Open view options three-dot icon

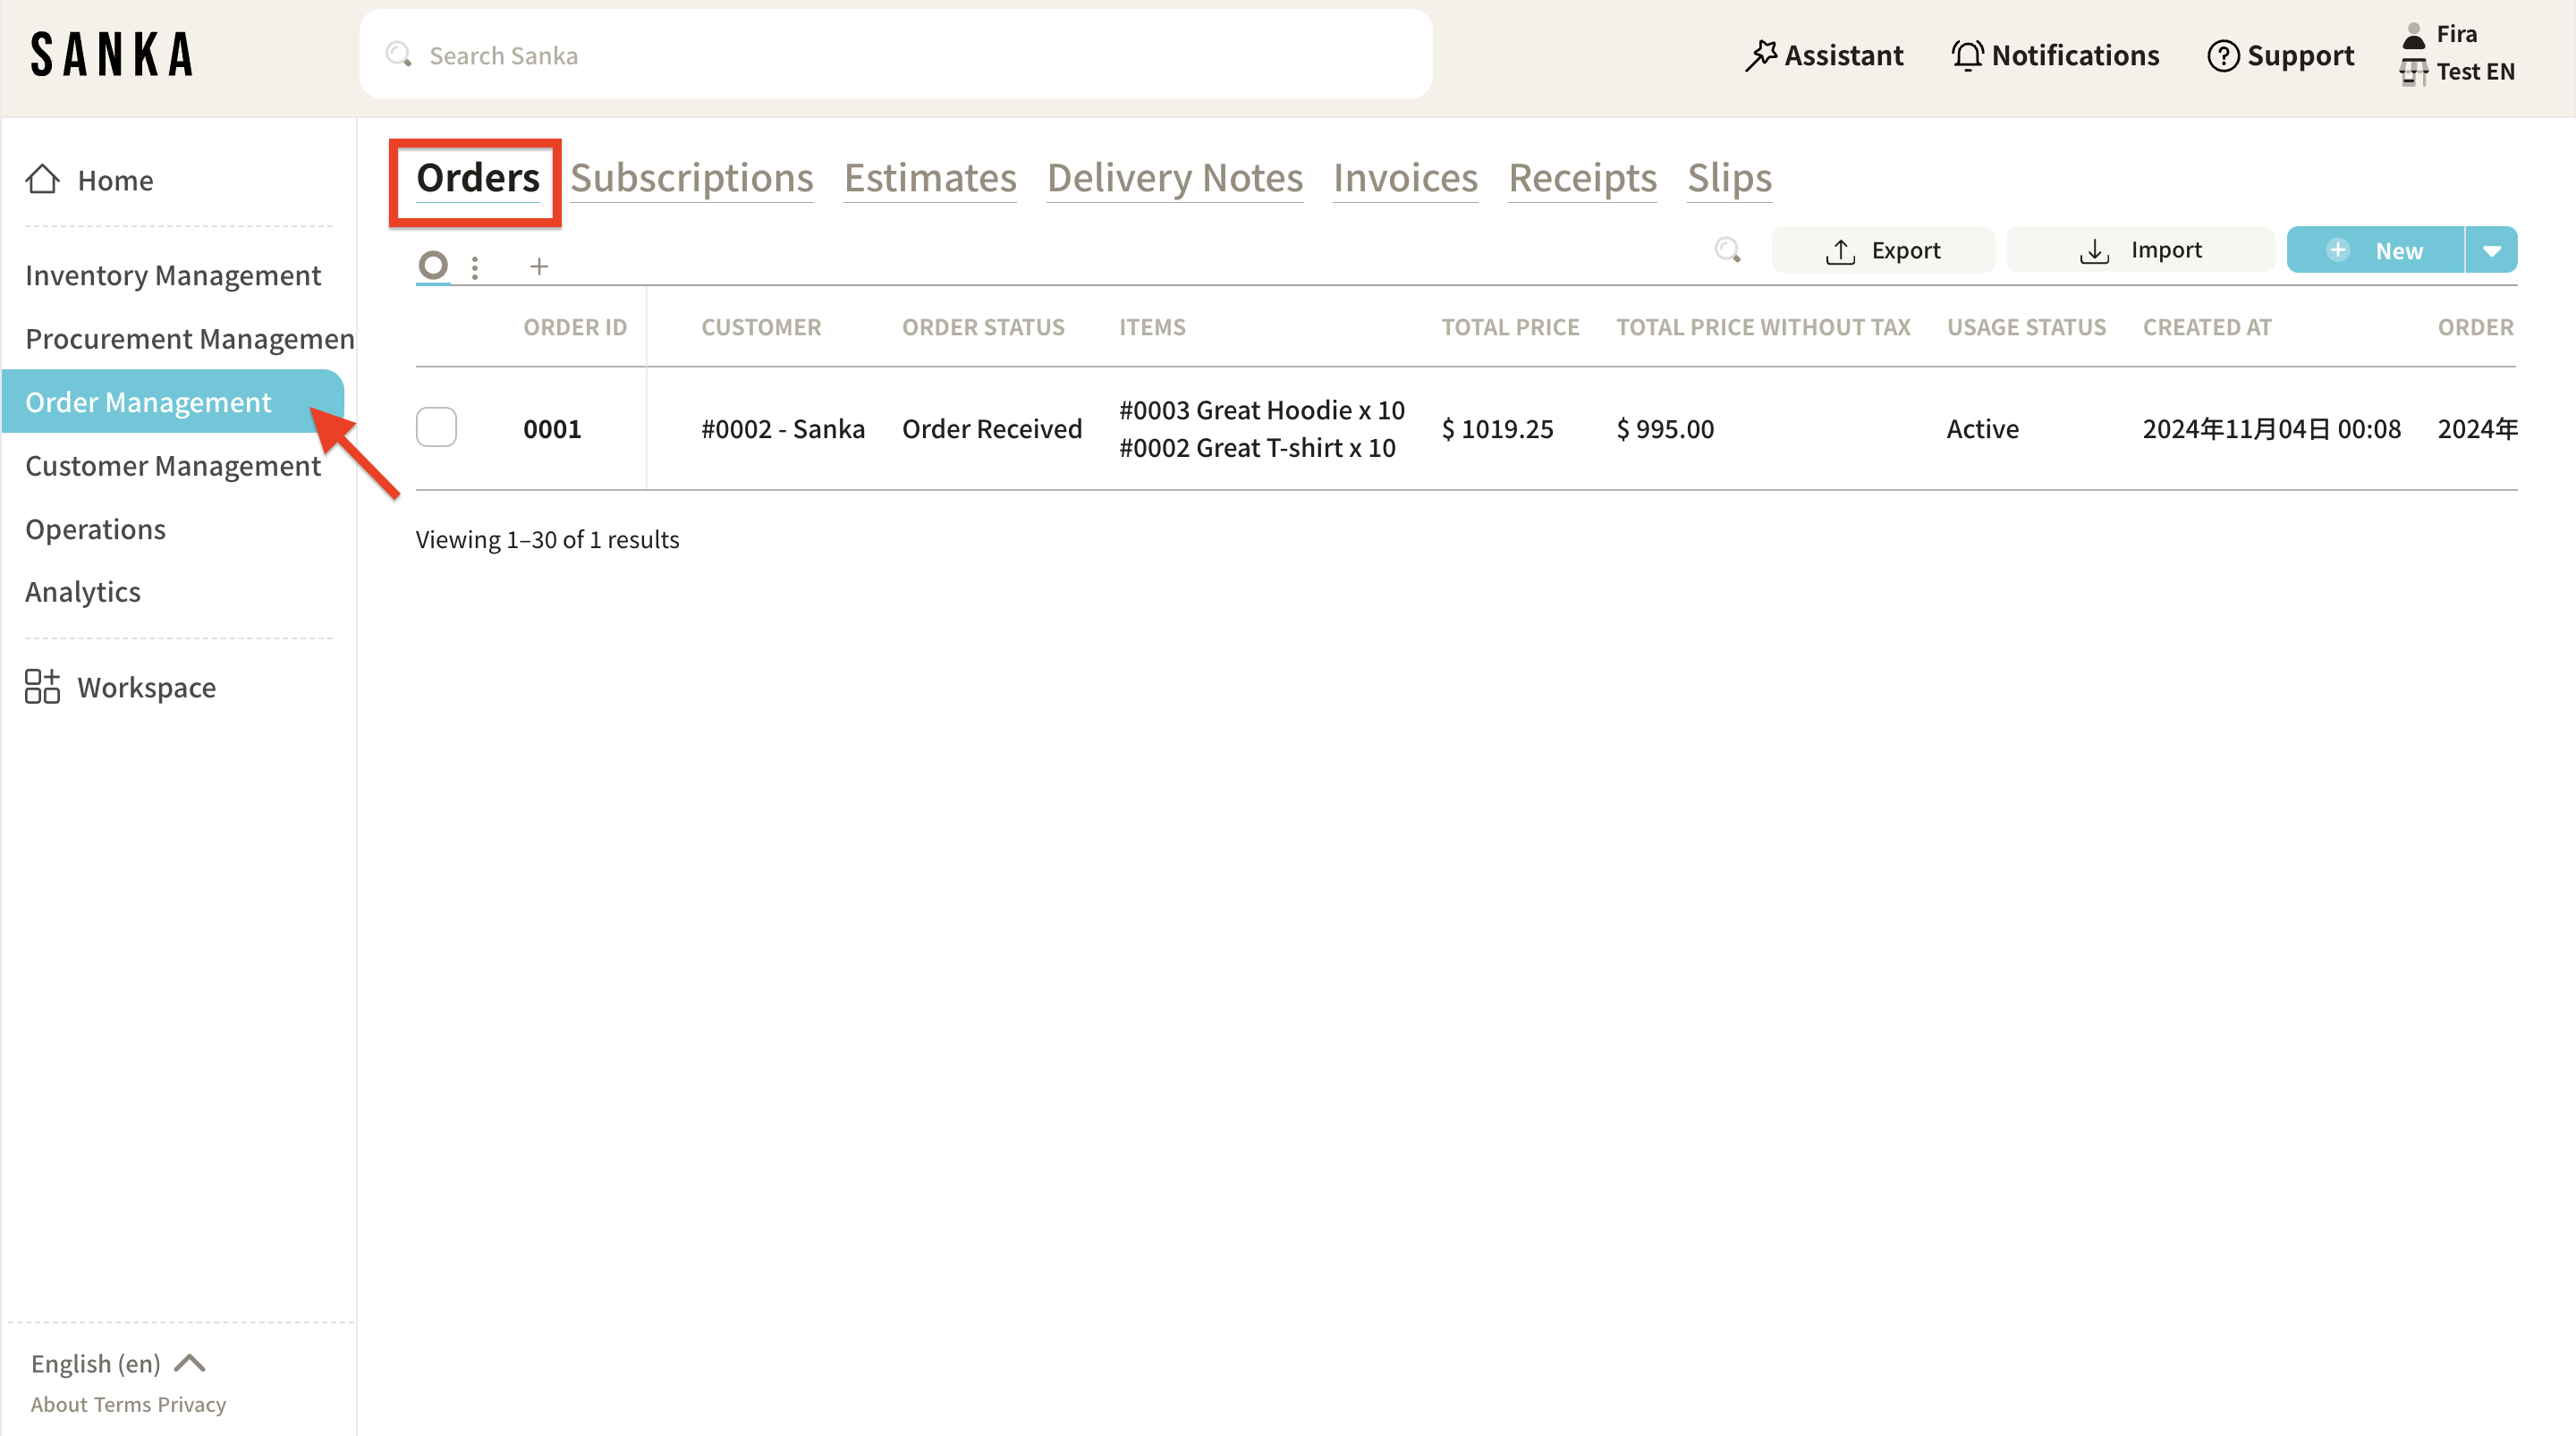[x=475, y=267]
